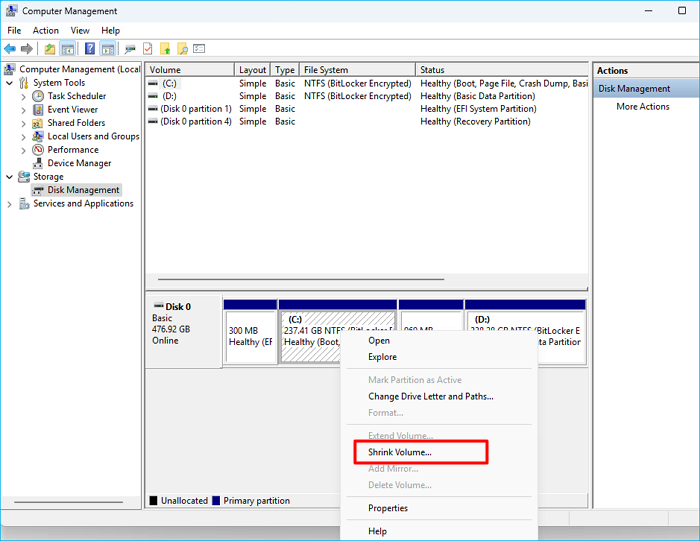Collapse the Storage tree node
The height and width of the screenshot is (541, 700).
coord(10,177)
